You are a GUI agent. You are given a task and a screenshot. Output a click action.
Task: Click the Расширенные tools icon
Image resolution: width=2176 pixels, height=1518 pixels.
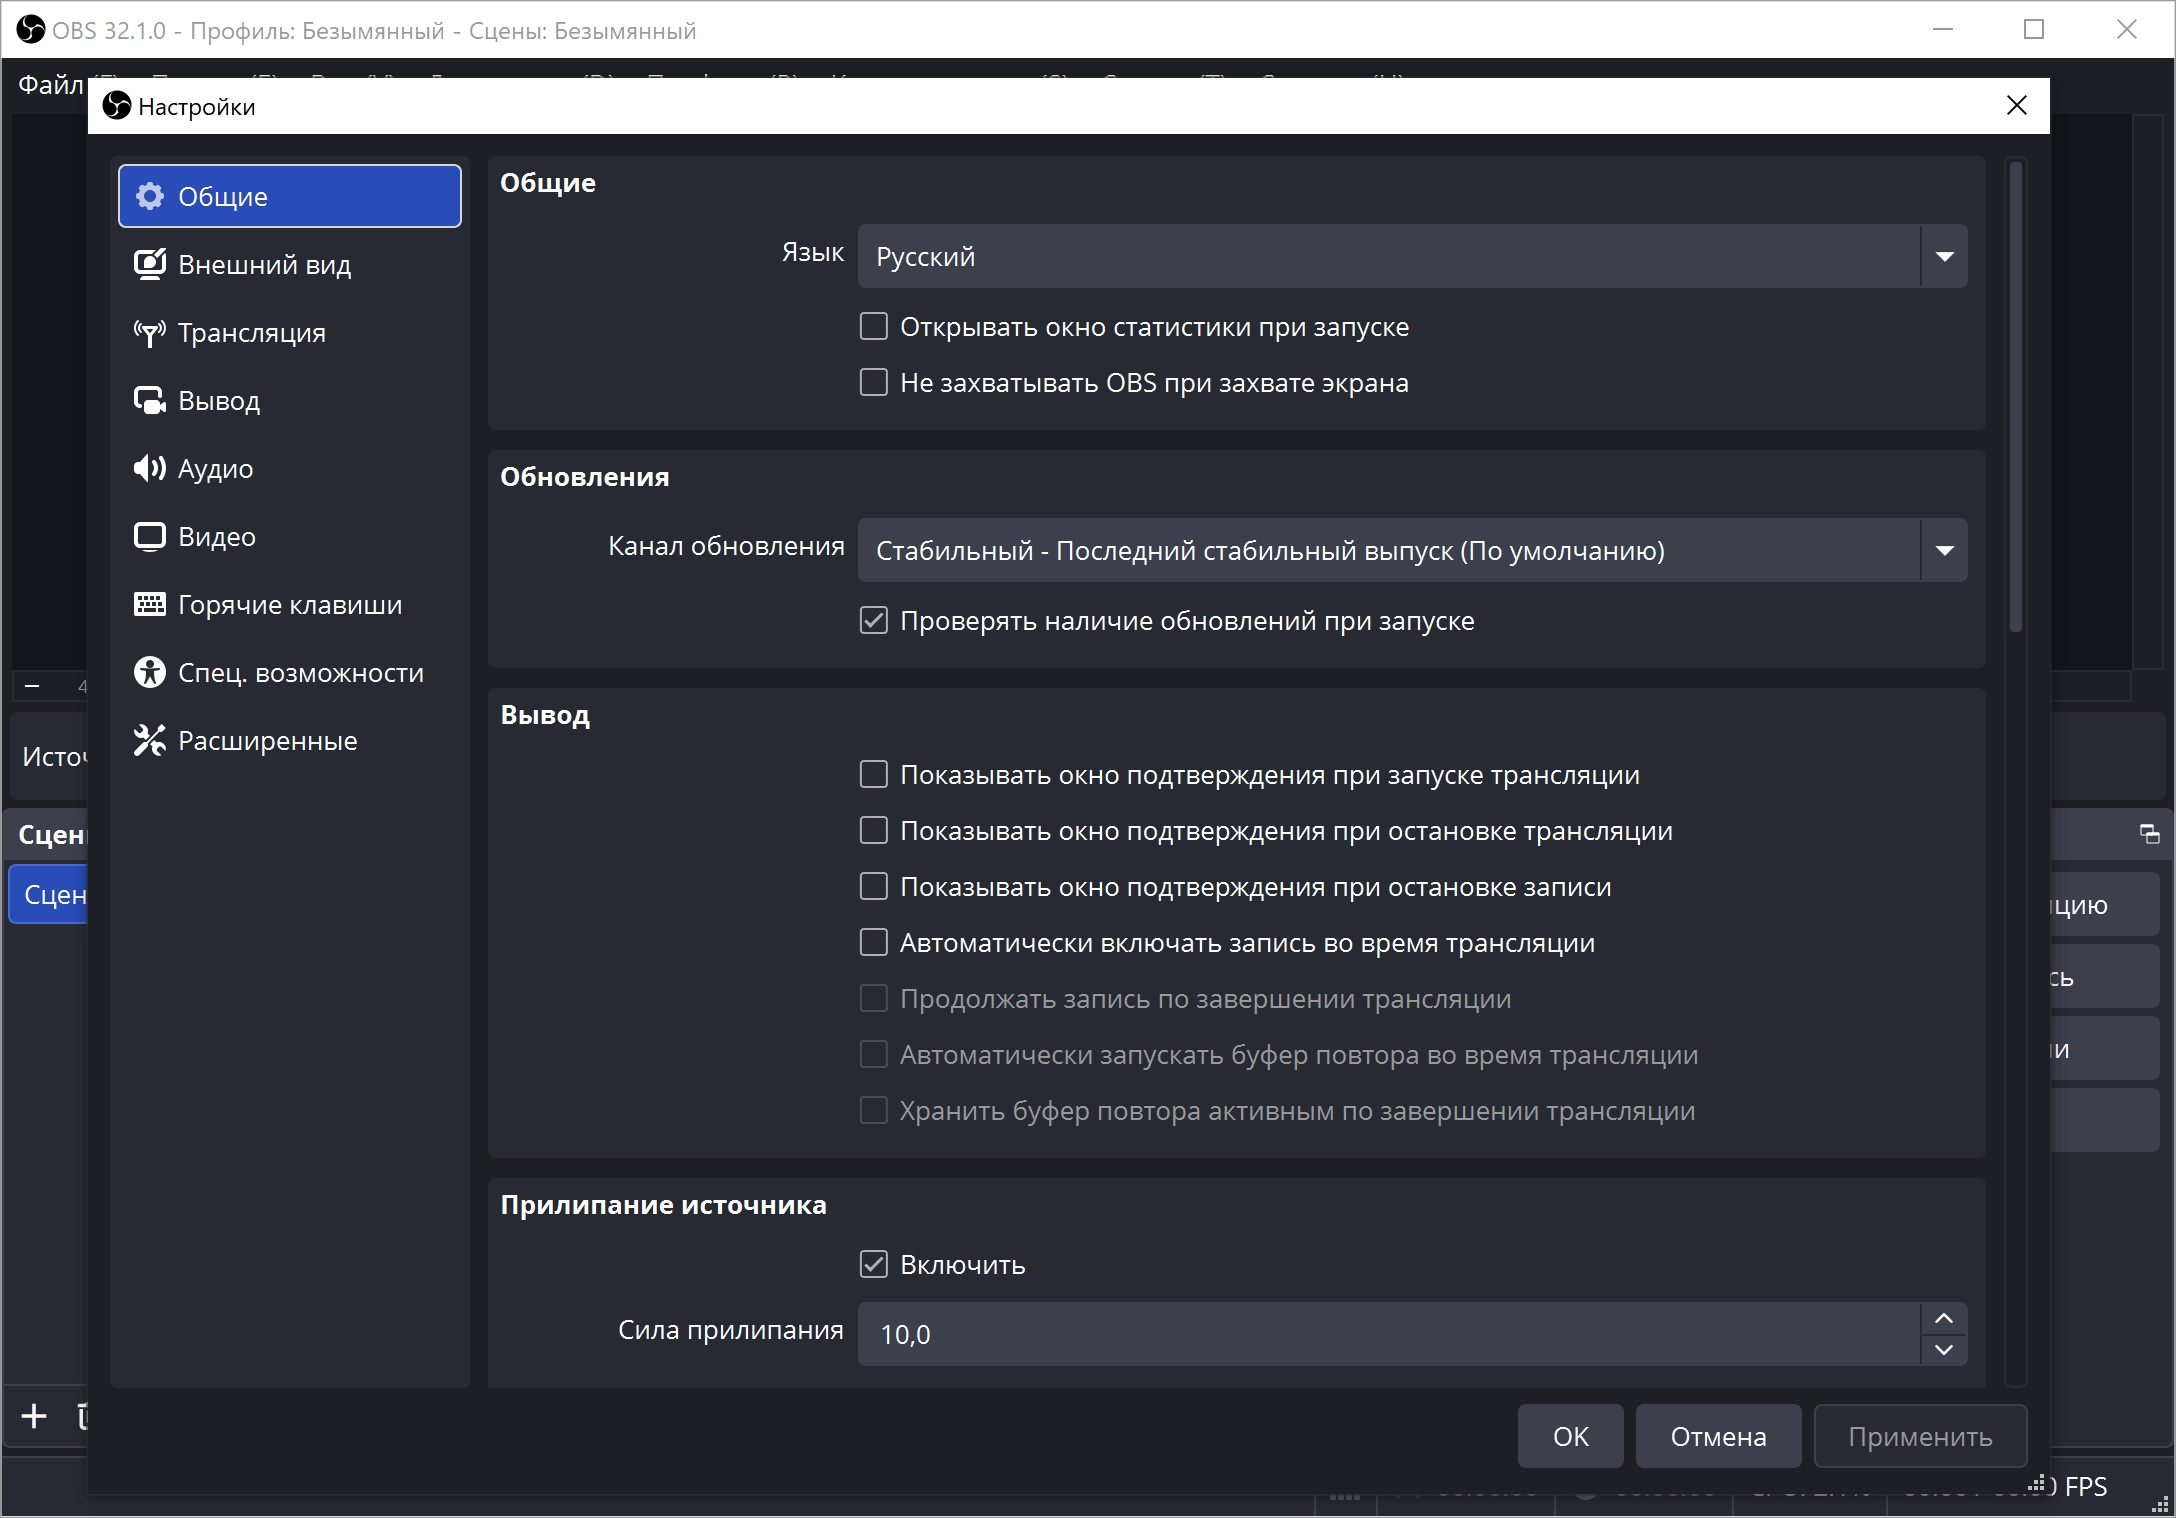pyautogui.click(x=150, y=740)
